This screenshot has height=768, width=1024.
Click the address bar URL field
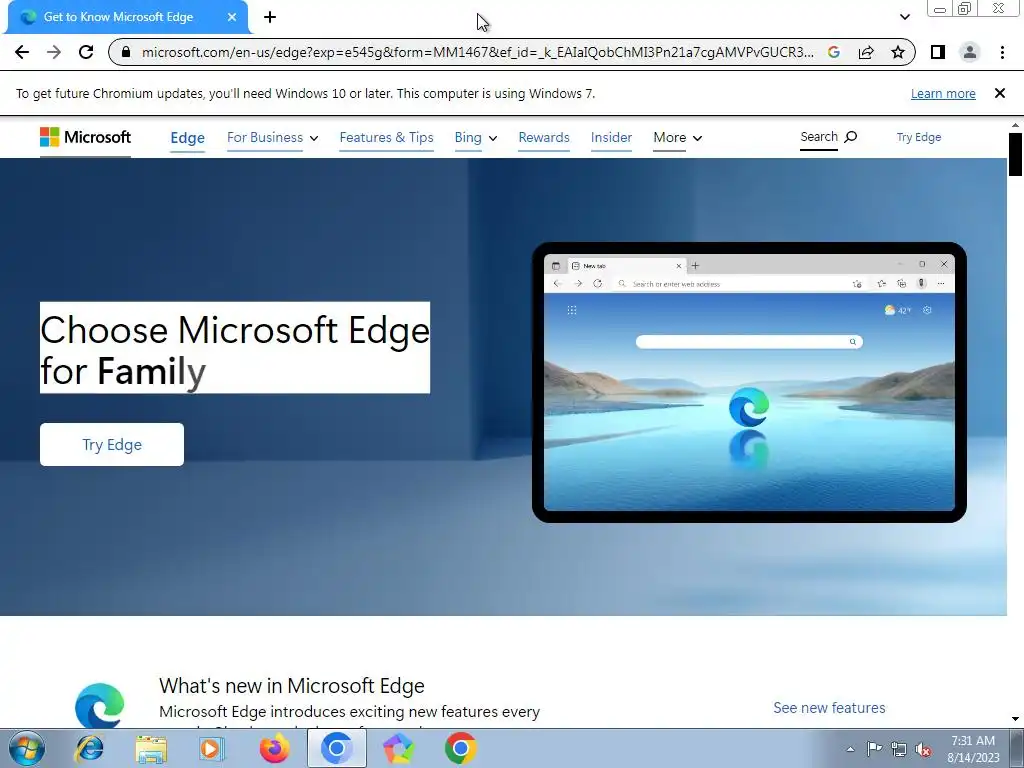point(477,52)
